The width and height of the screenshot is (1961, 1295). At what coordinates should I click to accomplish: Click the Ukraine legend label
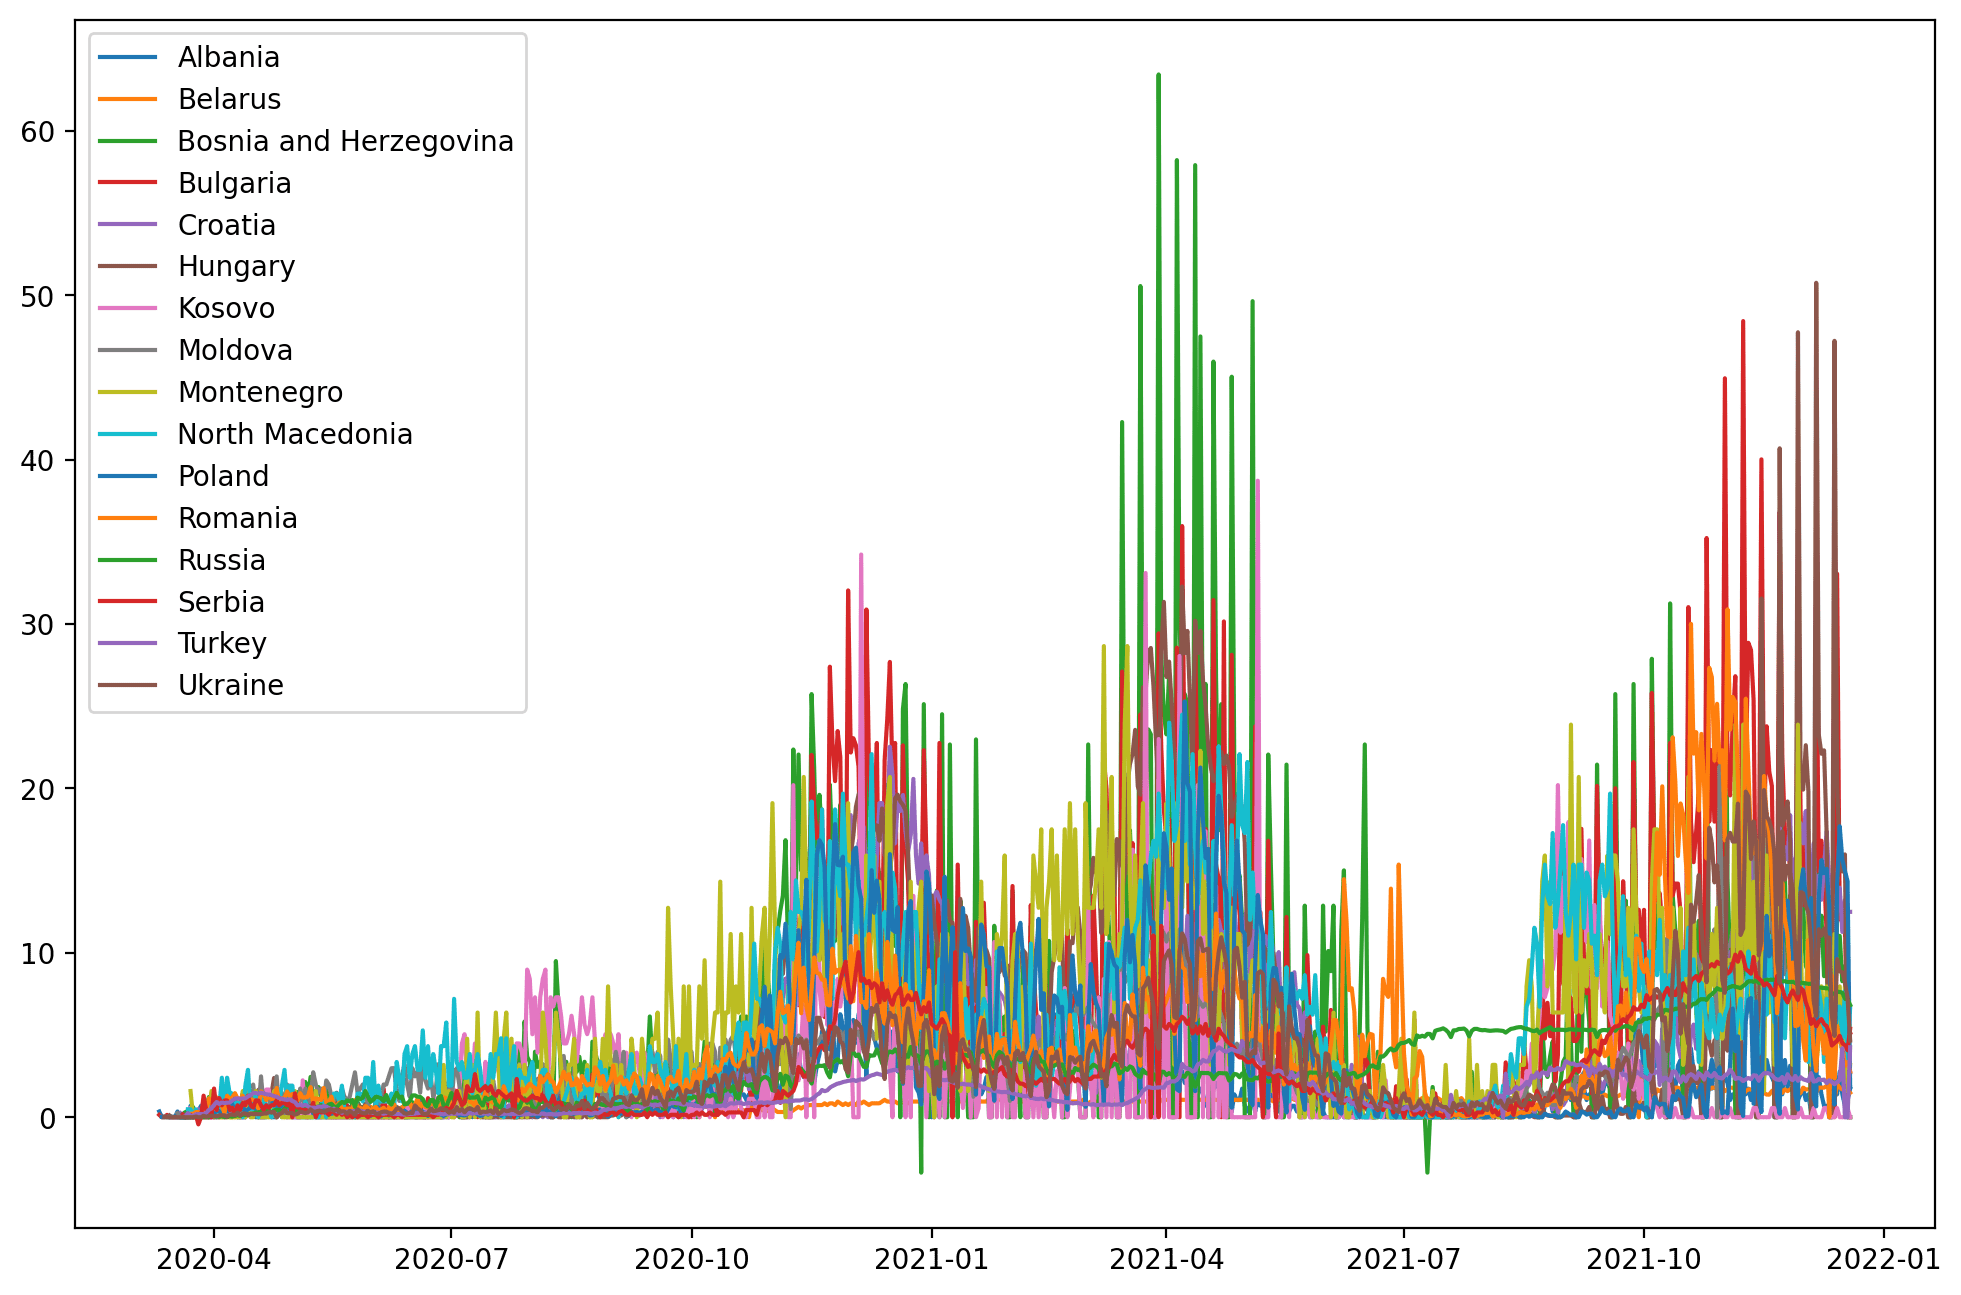pyautogui.click(x=230, y=686)
